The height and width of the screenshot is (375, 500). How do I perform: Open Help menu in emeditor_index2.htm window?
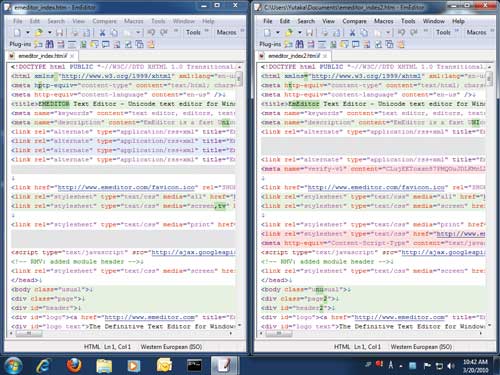click(x=458, y=21)
